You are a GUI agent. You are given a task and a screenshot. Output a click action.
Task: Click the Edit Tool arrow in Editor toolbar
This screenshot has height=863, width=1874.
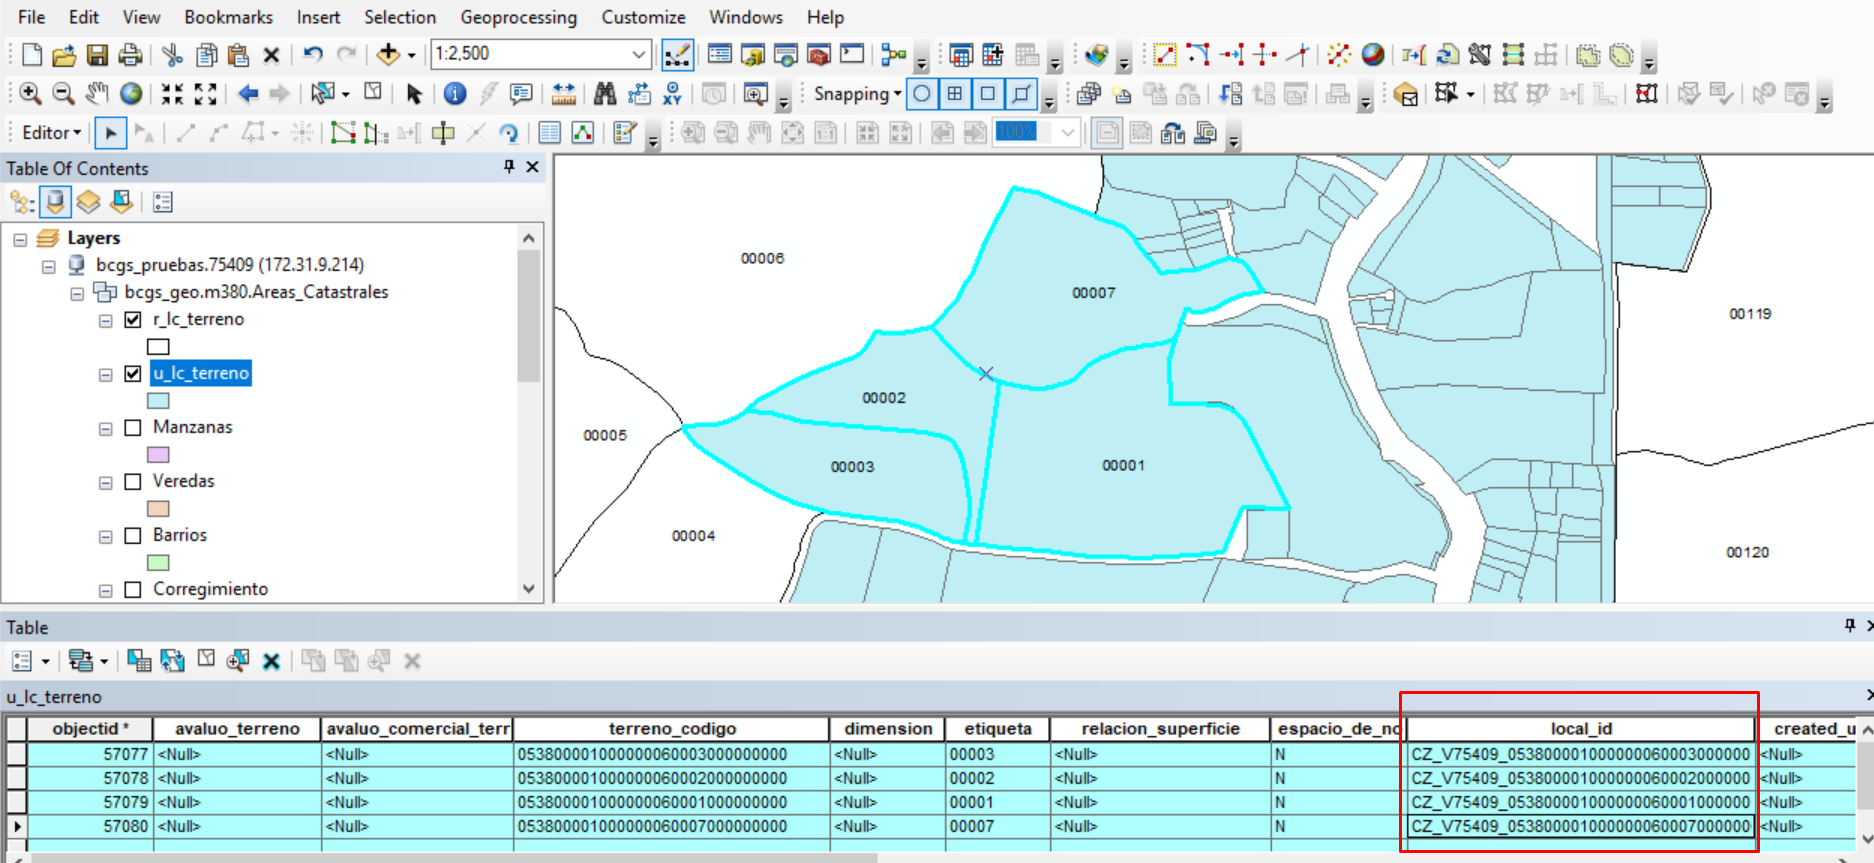[111, 133]
